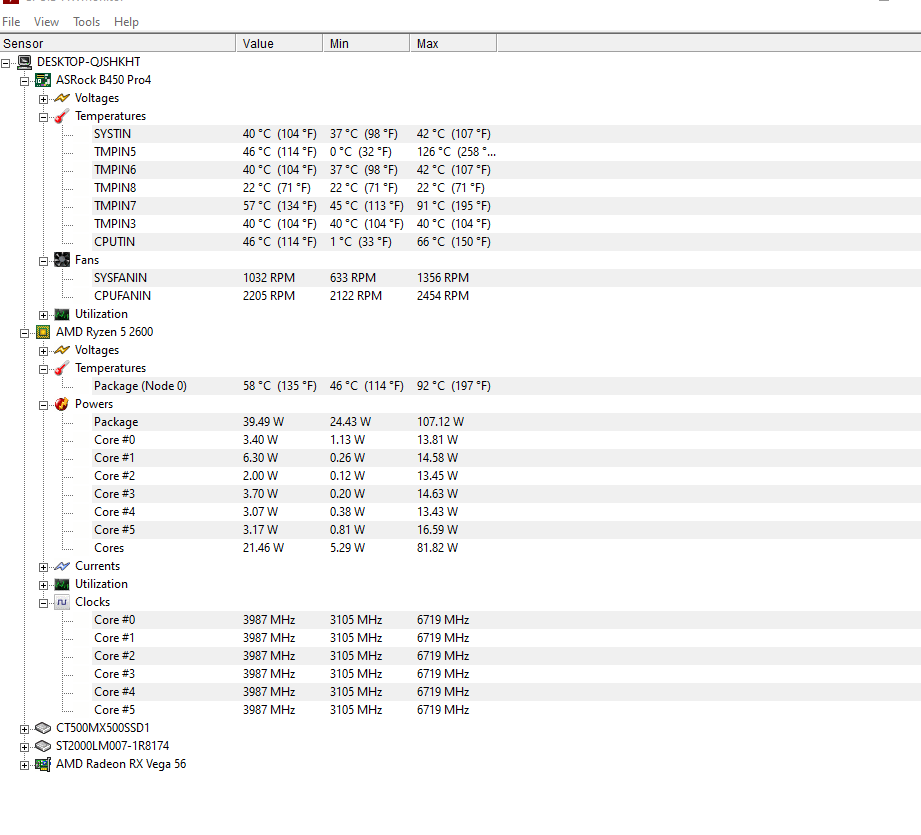Image resolution: width=921 pixels, height=835 pixels.
Task: Click the Min column header
Action: click(x=367, y=43)
